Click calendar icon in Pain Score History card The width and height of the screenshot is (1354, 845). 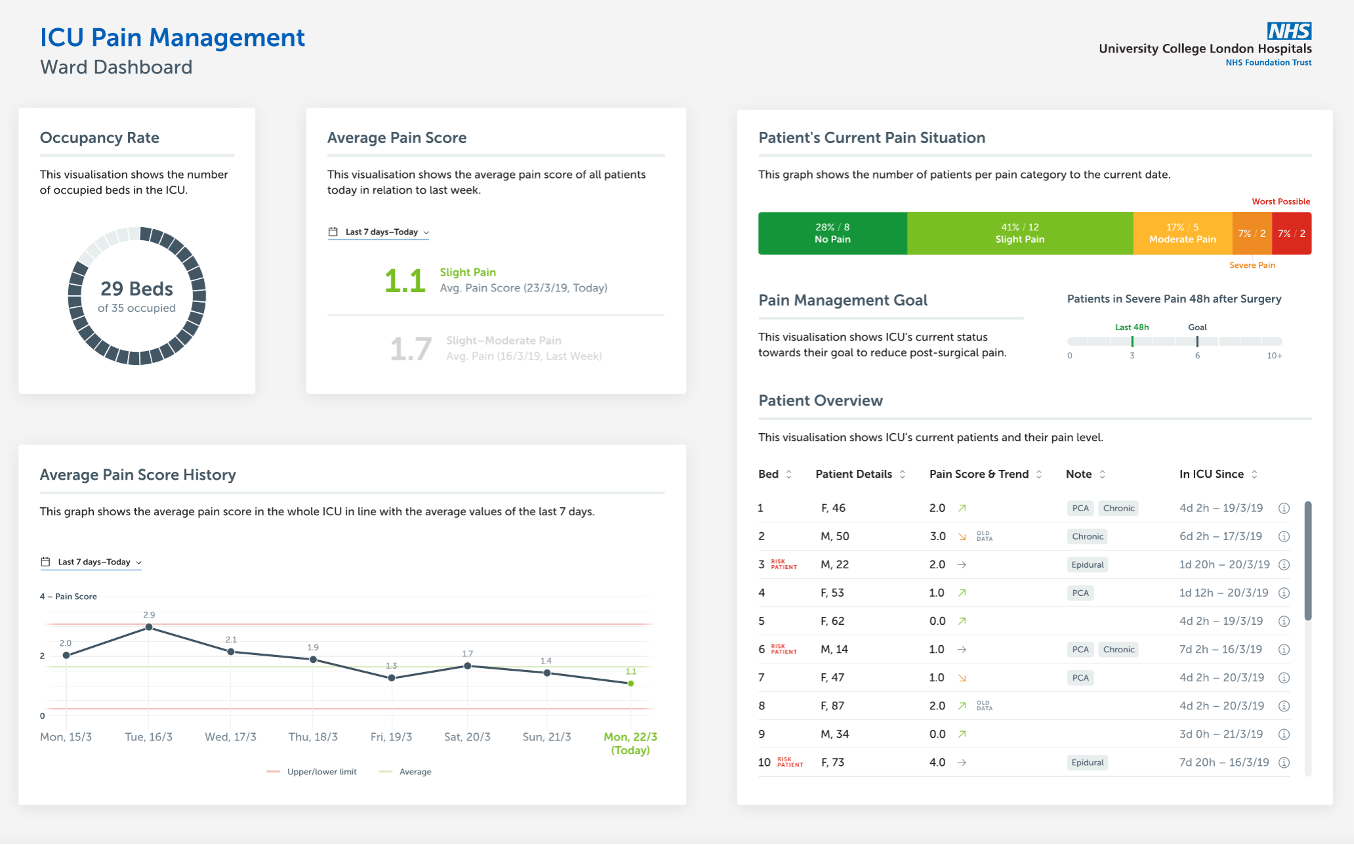[45, 562]
